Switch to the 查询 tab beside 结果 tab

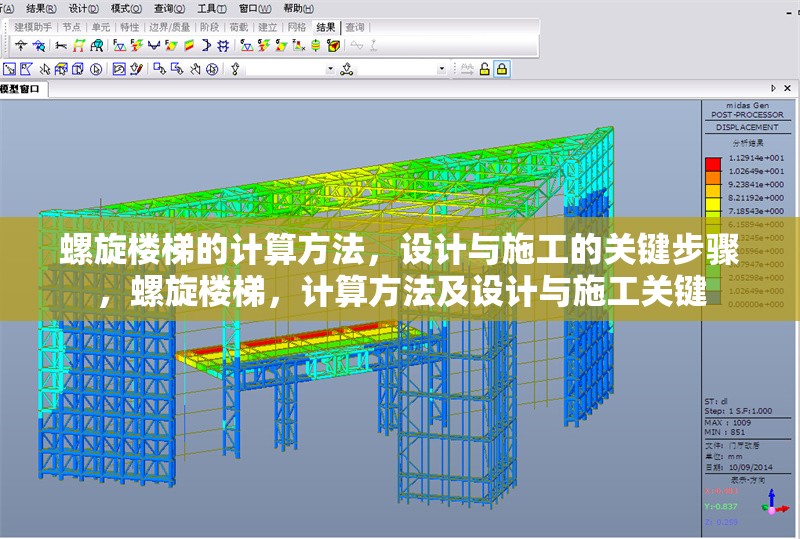(355, 27)
